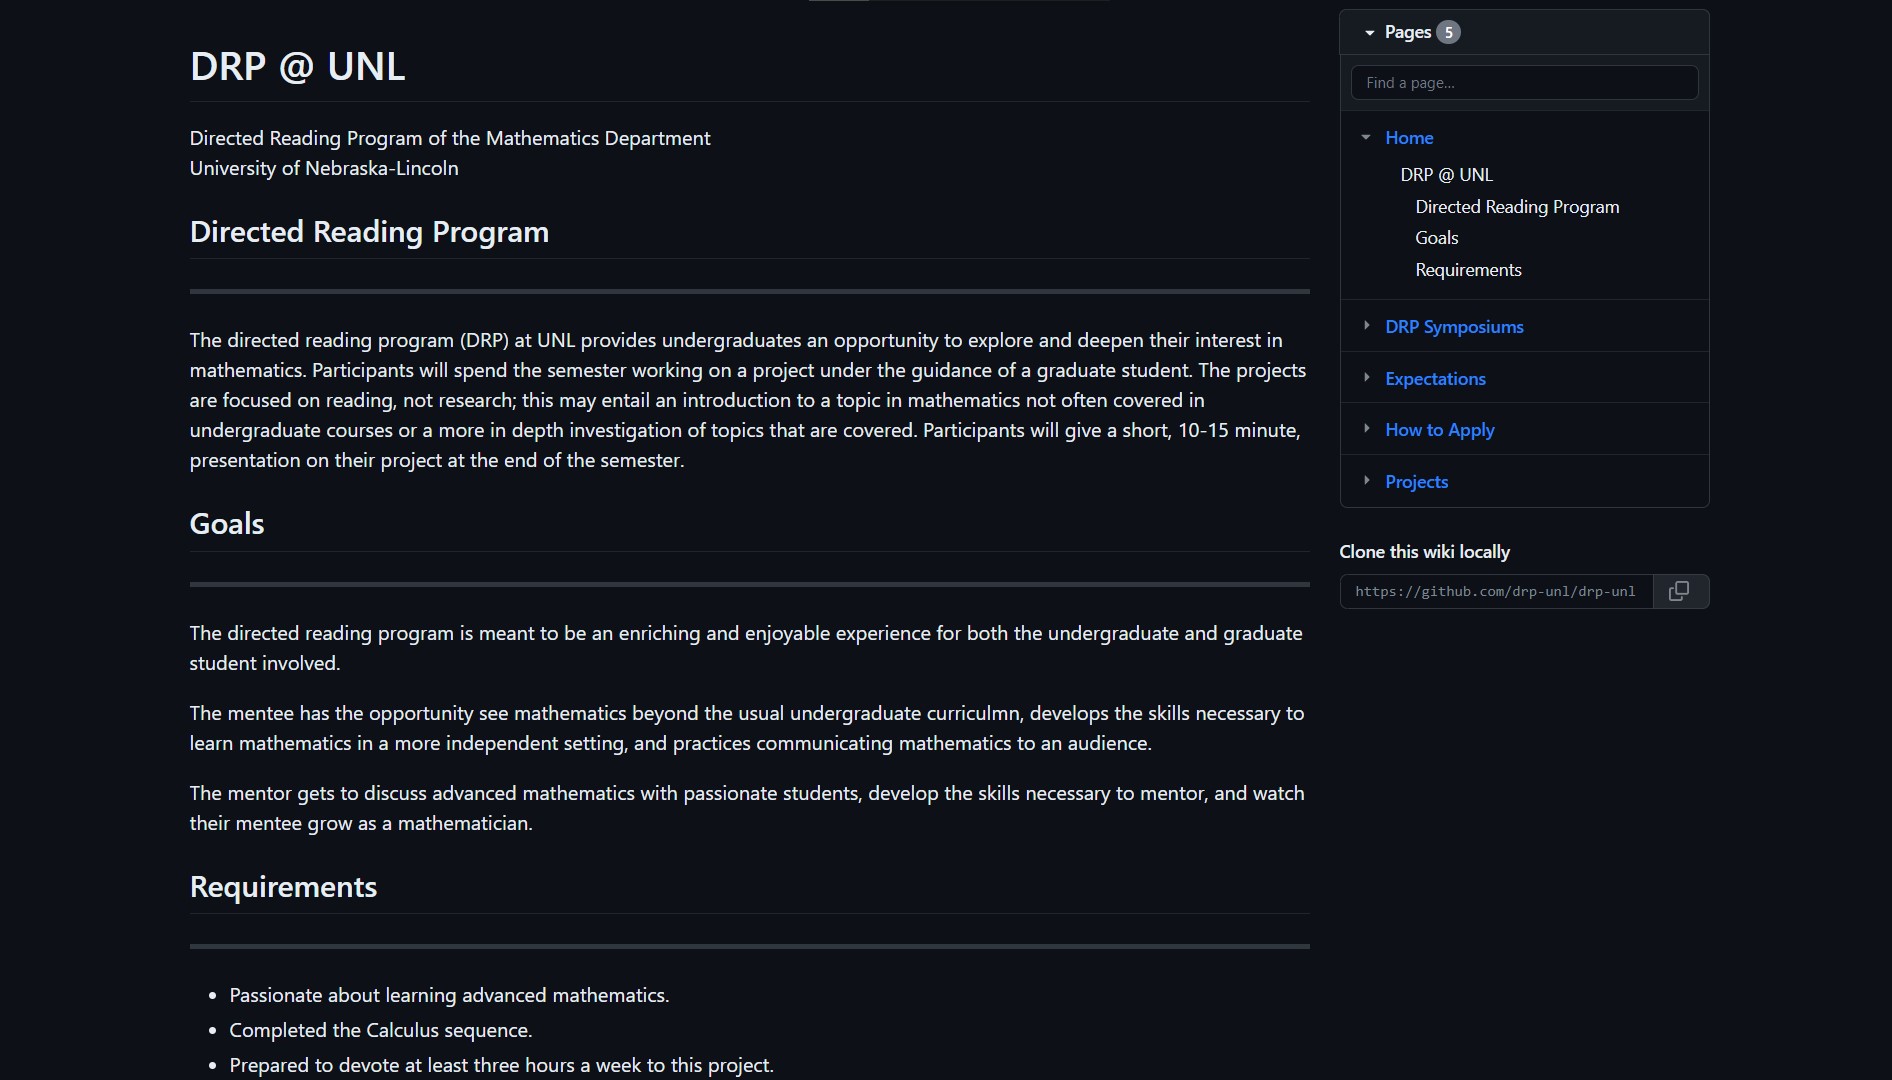Jump to Directed Reading Program in sidebar
This screenshot has width=1892, height=1080.
1516,207
